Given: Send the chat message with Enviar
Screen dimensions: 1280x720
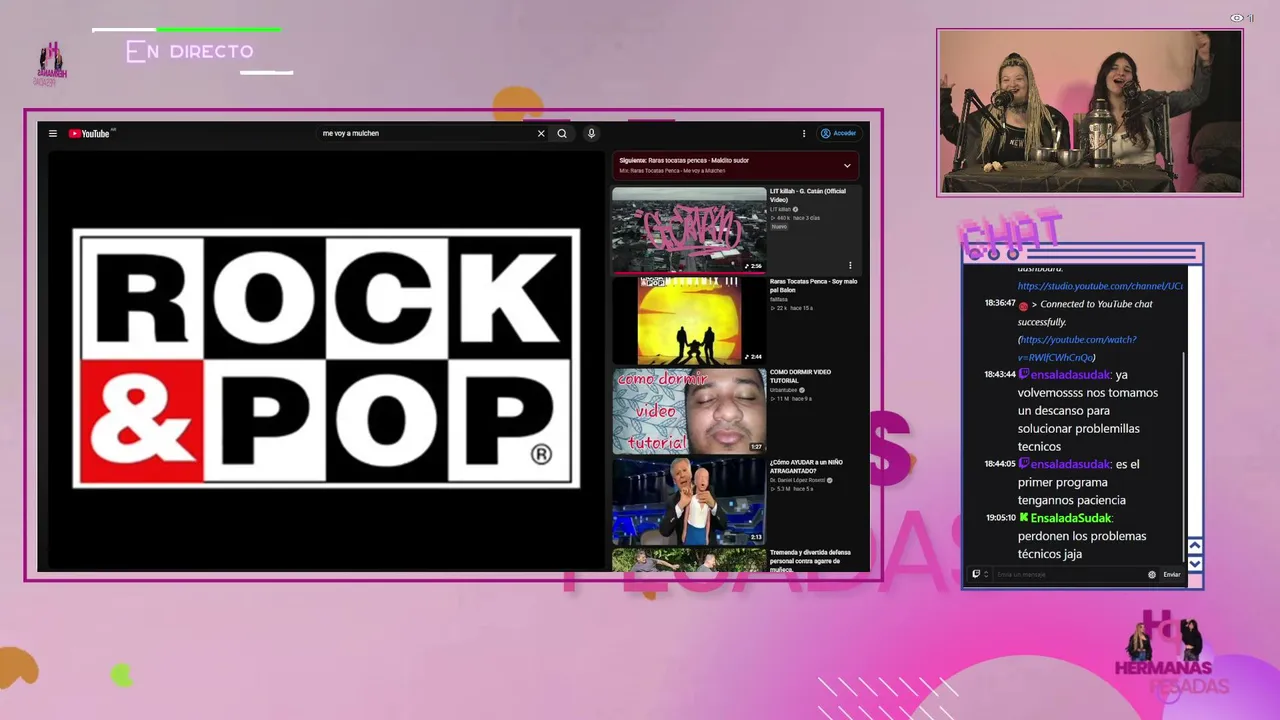Looking at the screenshot, I should (x=1172, y=574).
